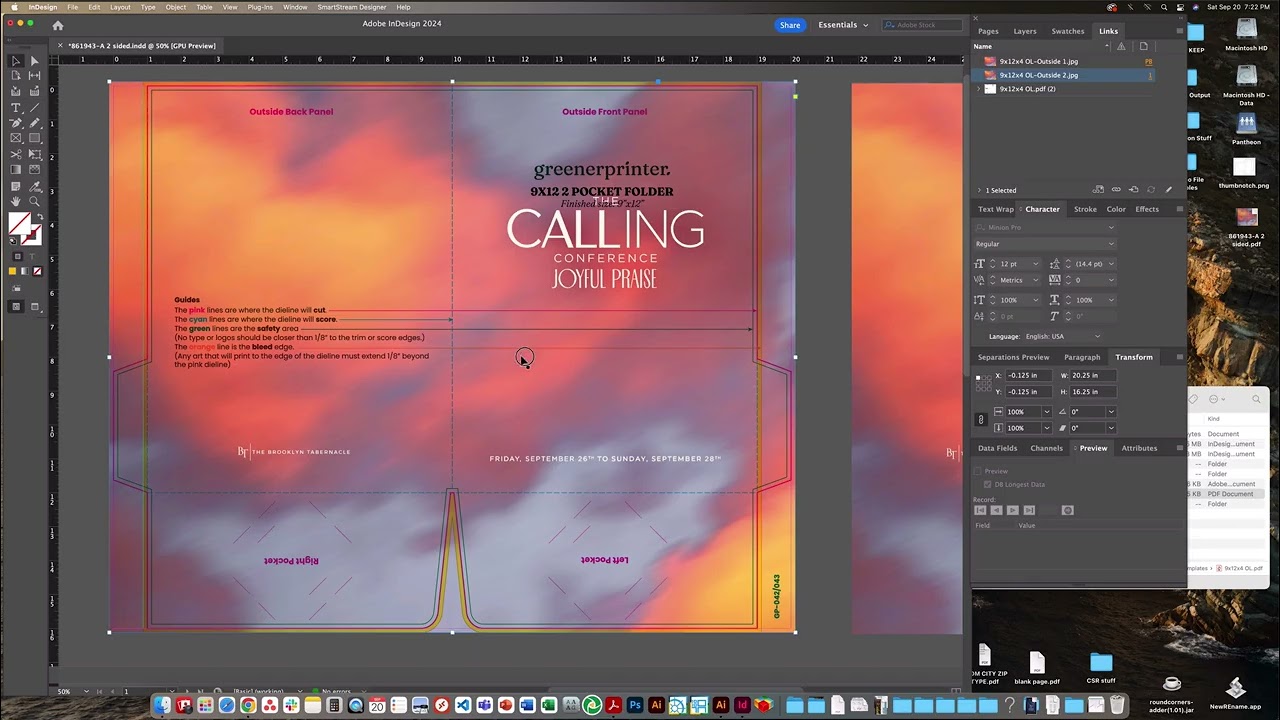Toggle formatting affects text button
Image resolution: width=1280 pixels, height=720 pixels.
pyautogui.click(x=32, y=255)
